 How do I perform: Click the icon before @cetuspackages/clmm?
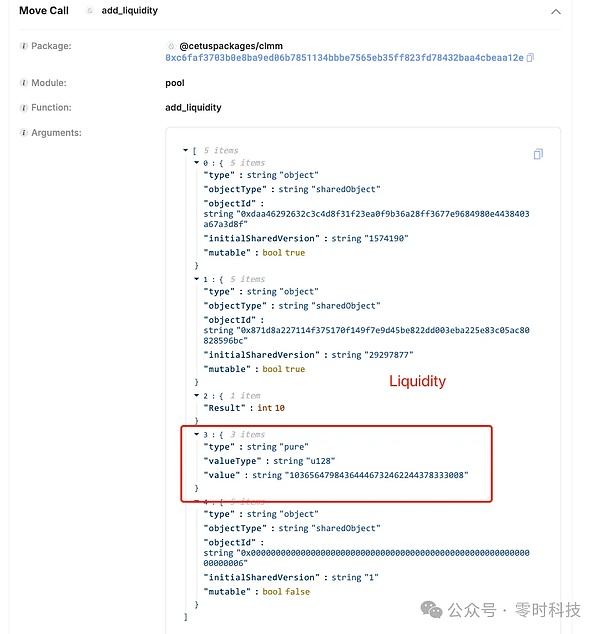click(x=171, y=46)
